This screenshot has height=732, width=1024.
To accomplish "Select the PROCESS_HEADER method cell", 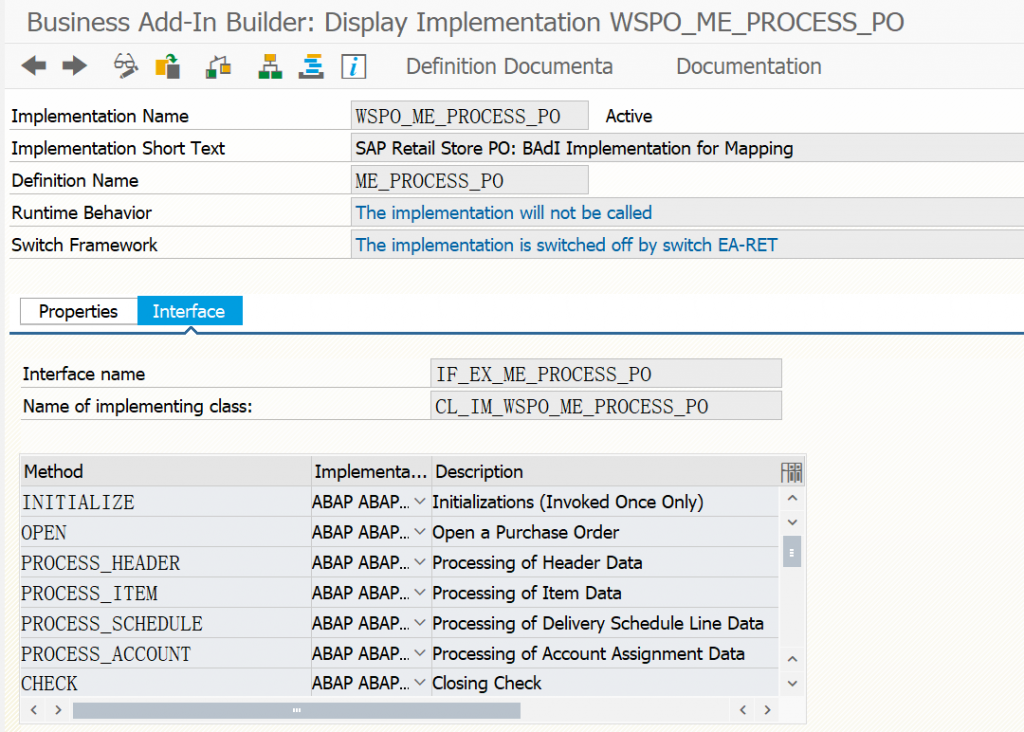I will 100,563.
